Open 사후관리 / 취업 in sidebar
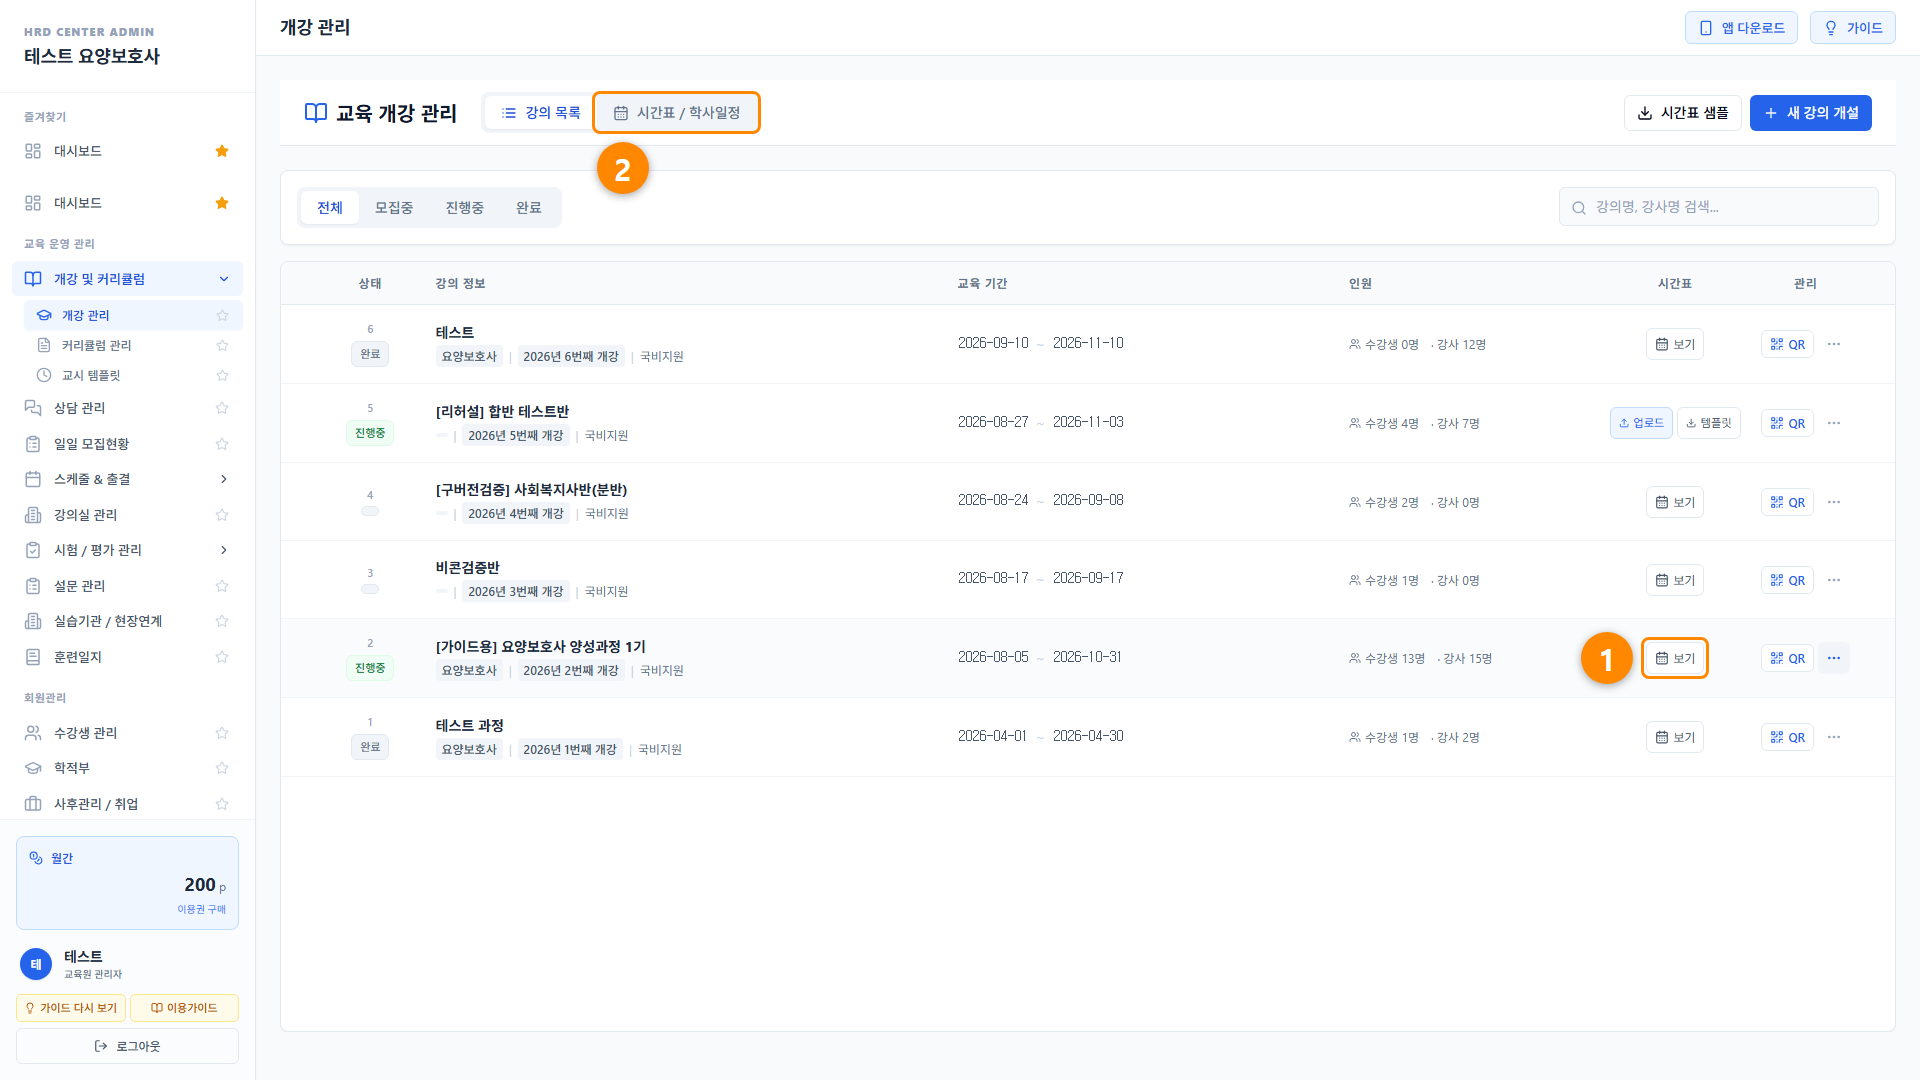 (96, 804)
